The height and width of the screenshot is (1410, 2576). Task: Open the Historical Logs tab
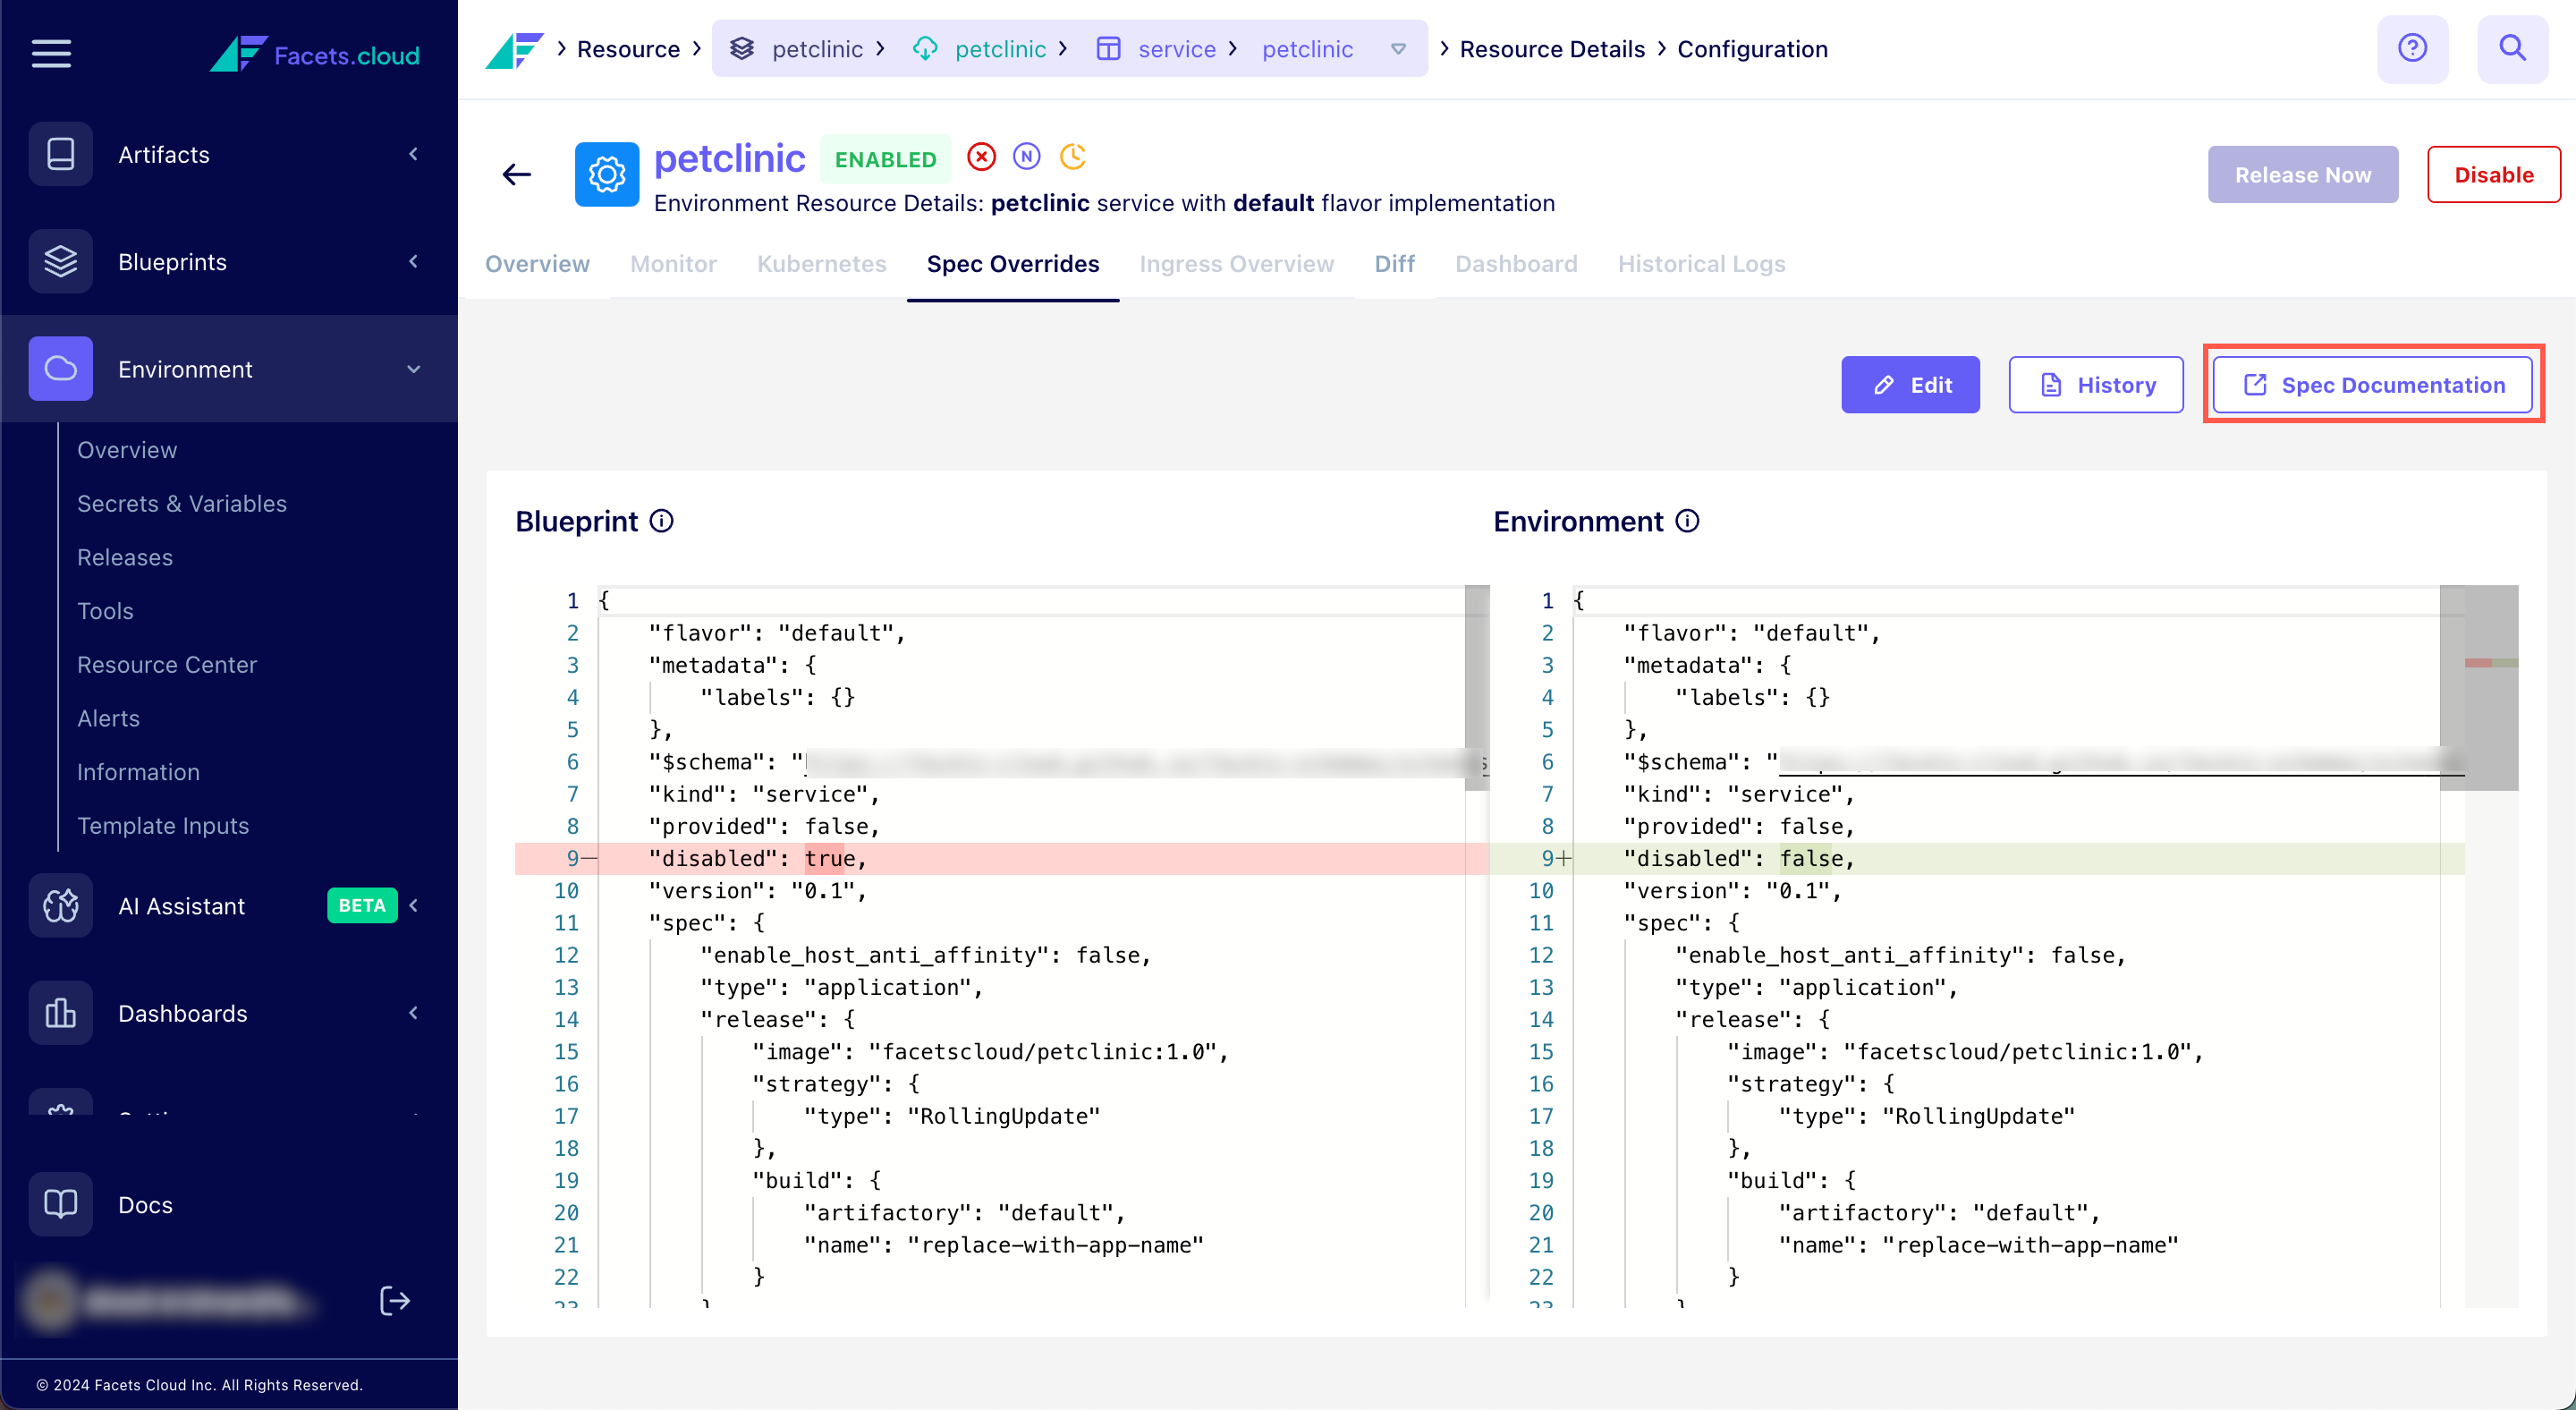(1701, 264)
